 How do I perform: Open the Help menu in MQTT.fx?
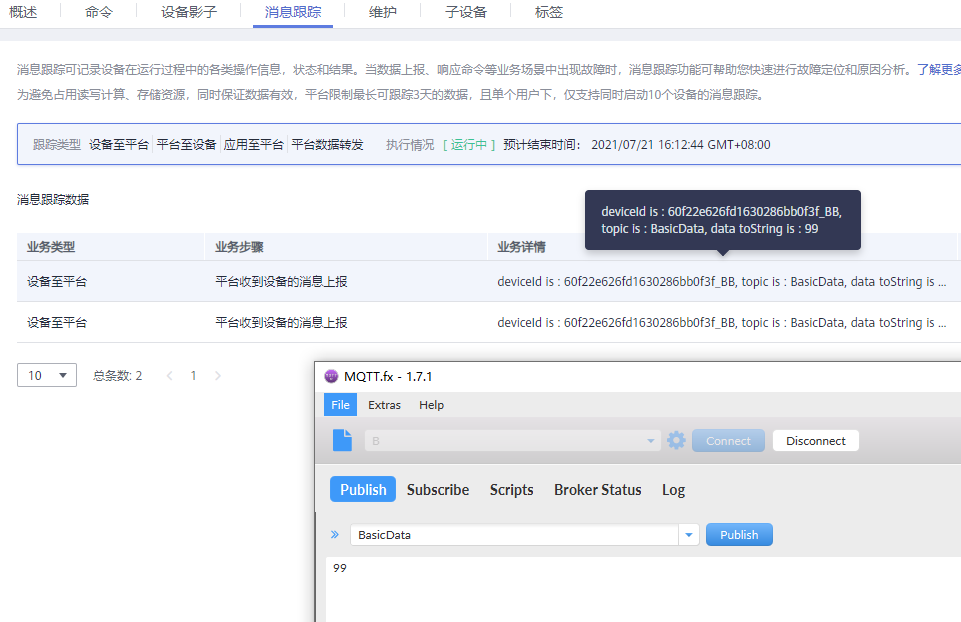pyautogui.click(x=431, y=405)
